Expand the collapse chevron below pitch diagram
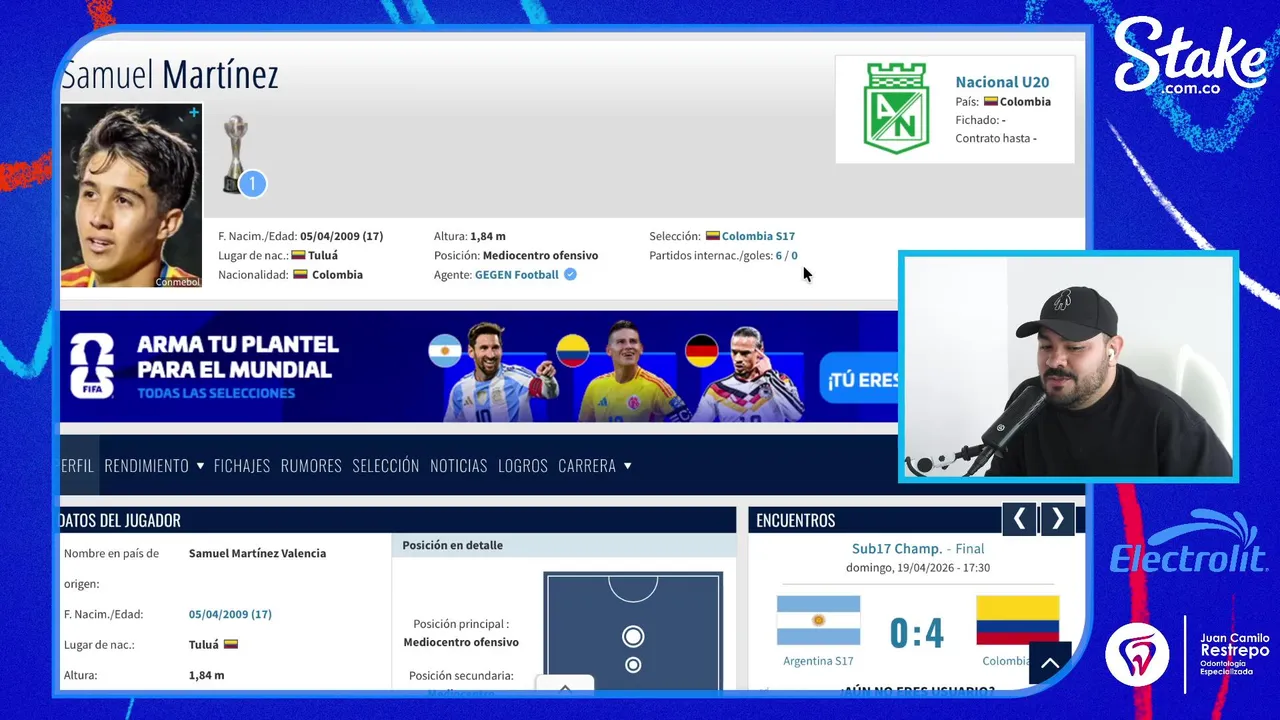The image size is (1280, 720). pos(565,687)
